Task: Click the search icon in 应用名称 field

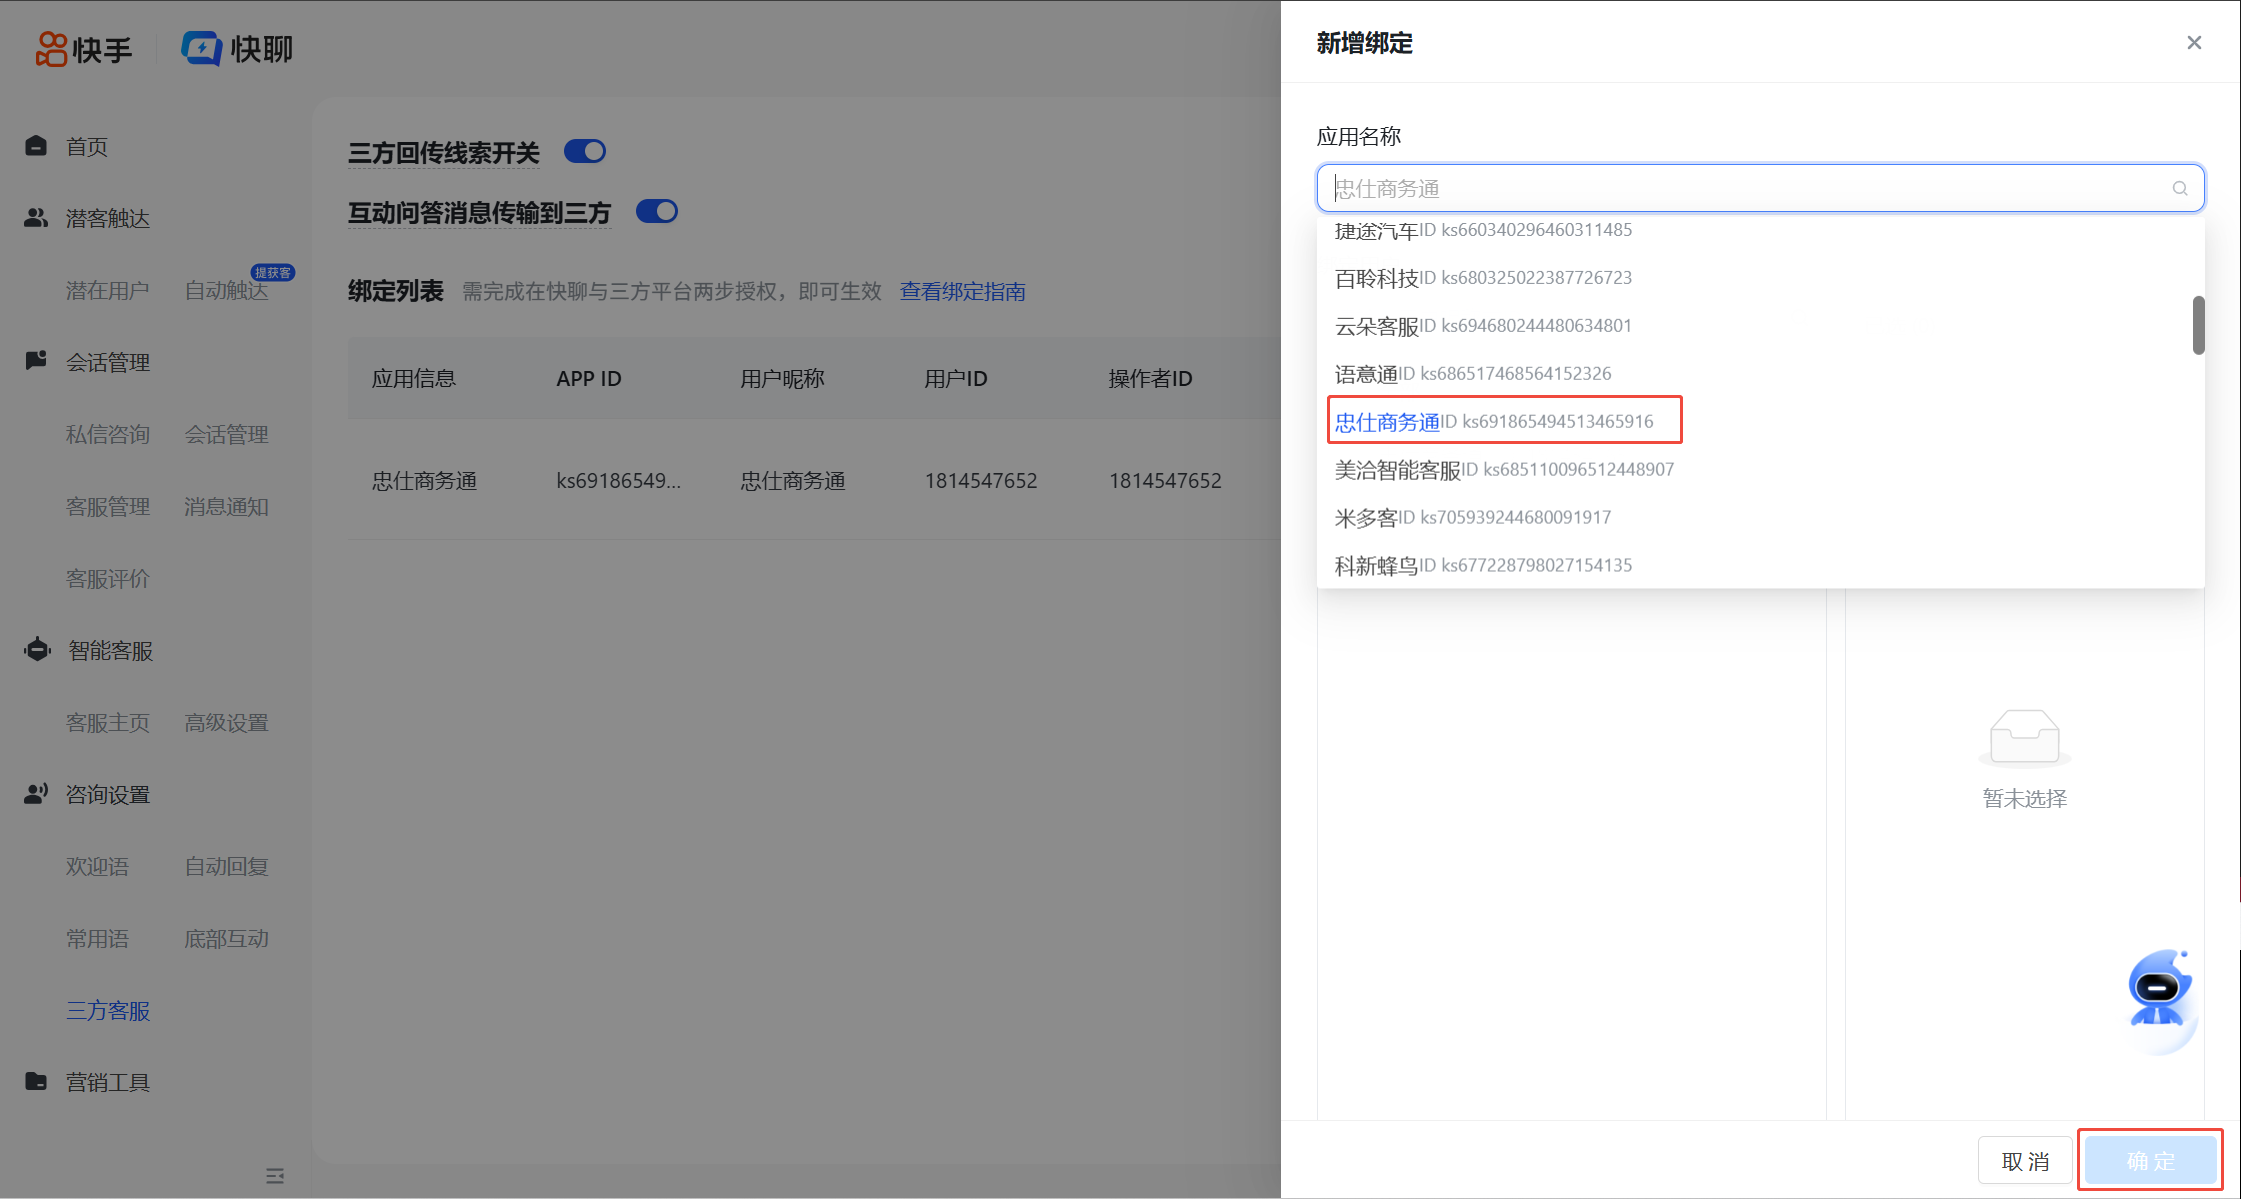Action: [2179, 188]
